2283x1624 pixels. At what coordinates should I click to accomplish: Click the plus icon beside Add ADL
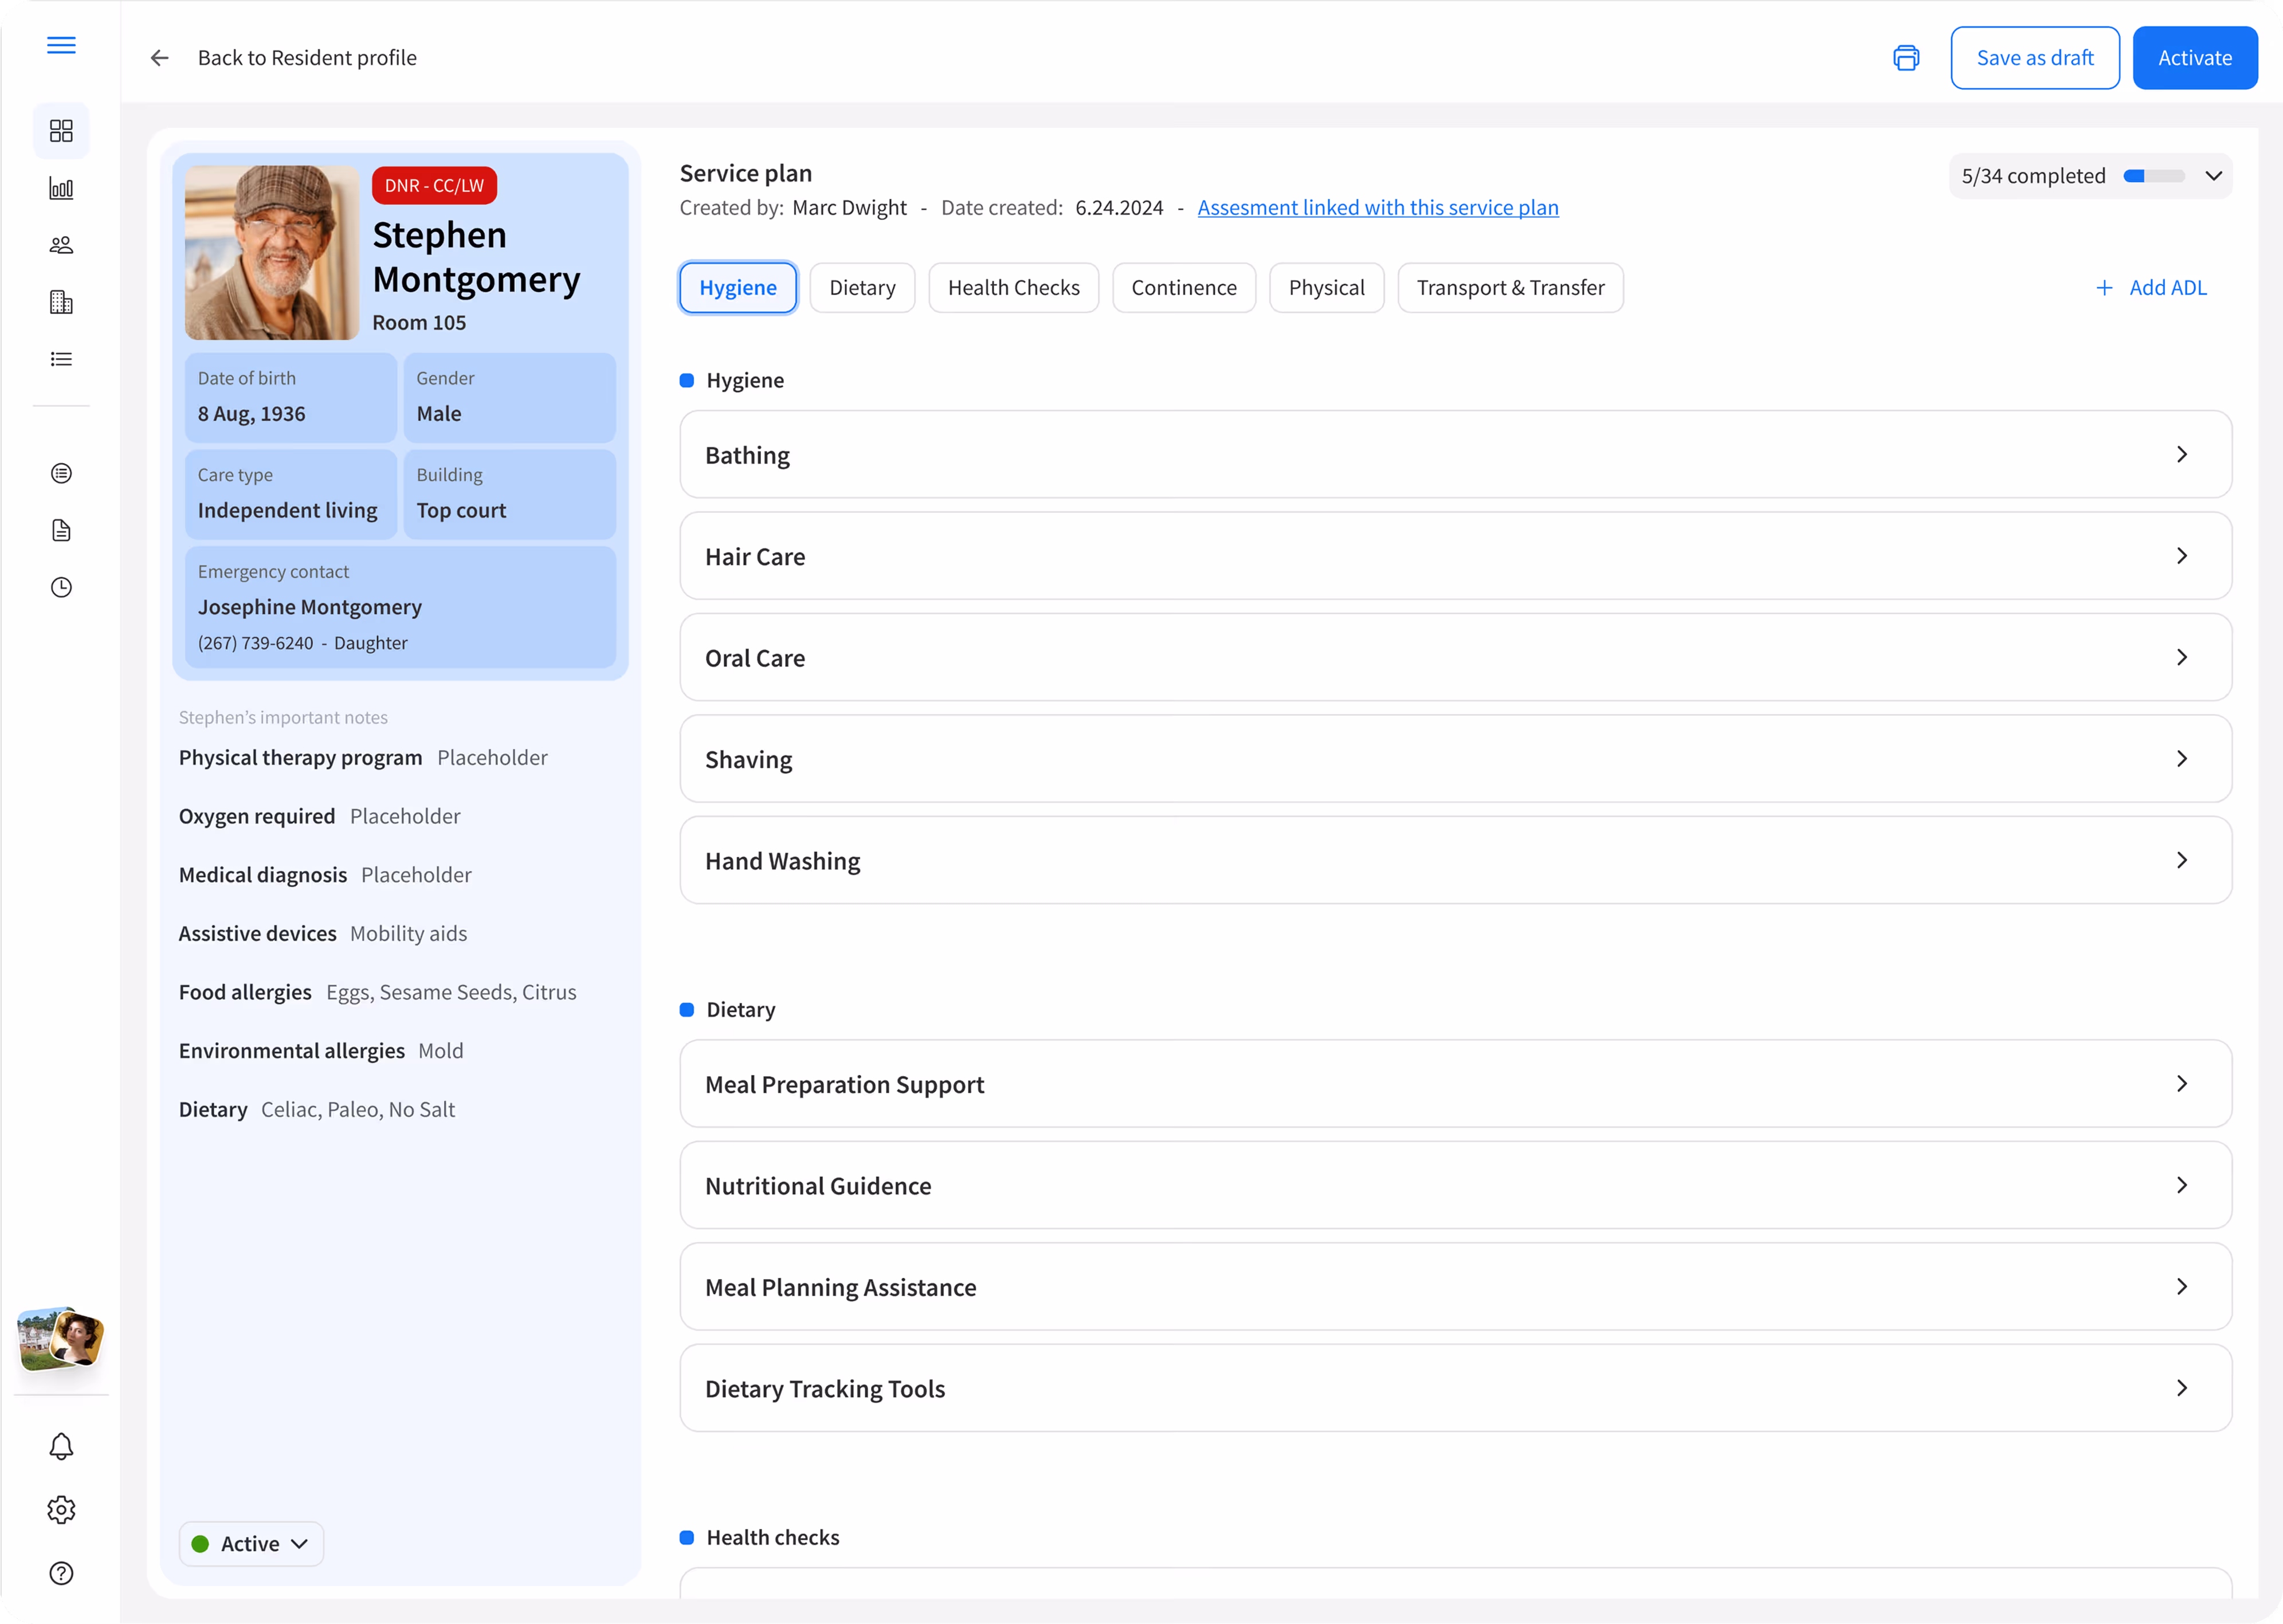click(x=2104, y=288)
